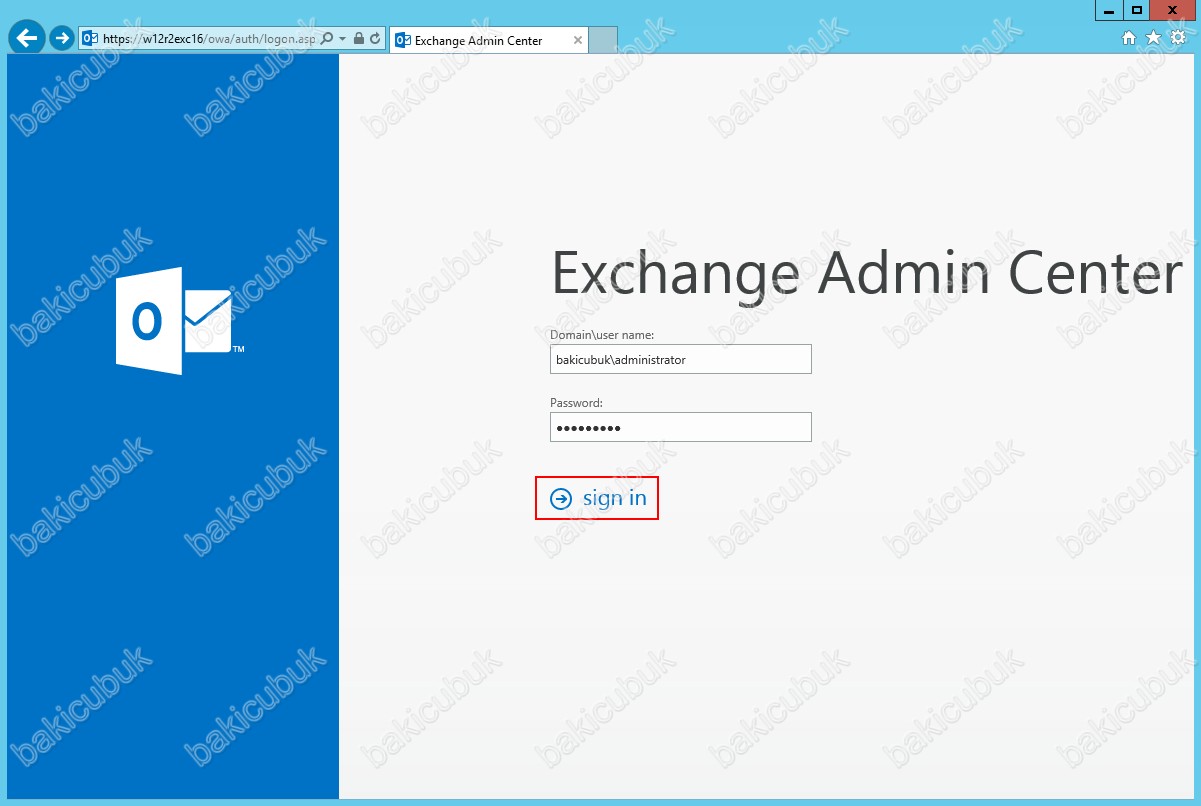Open the Tools gear icon
Viewport: 1201px width, 806px height.
pos(1177,38)
